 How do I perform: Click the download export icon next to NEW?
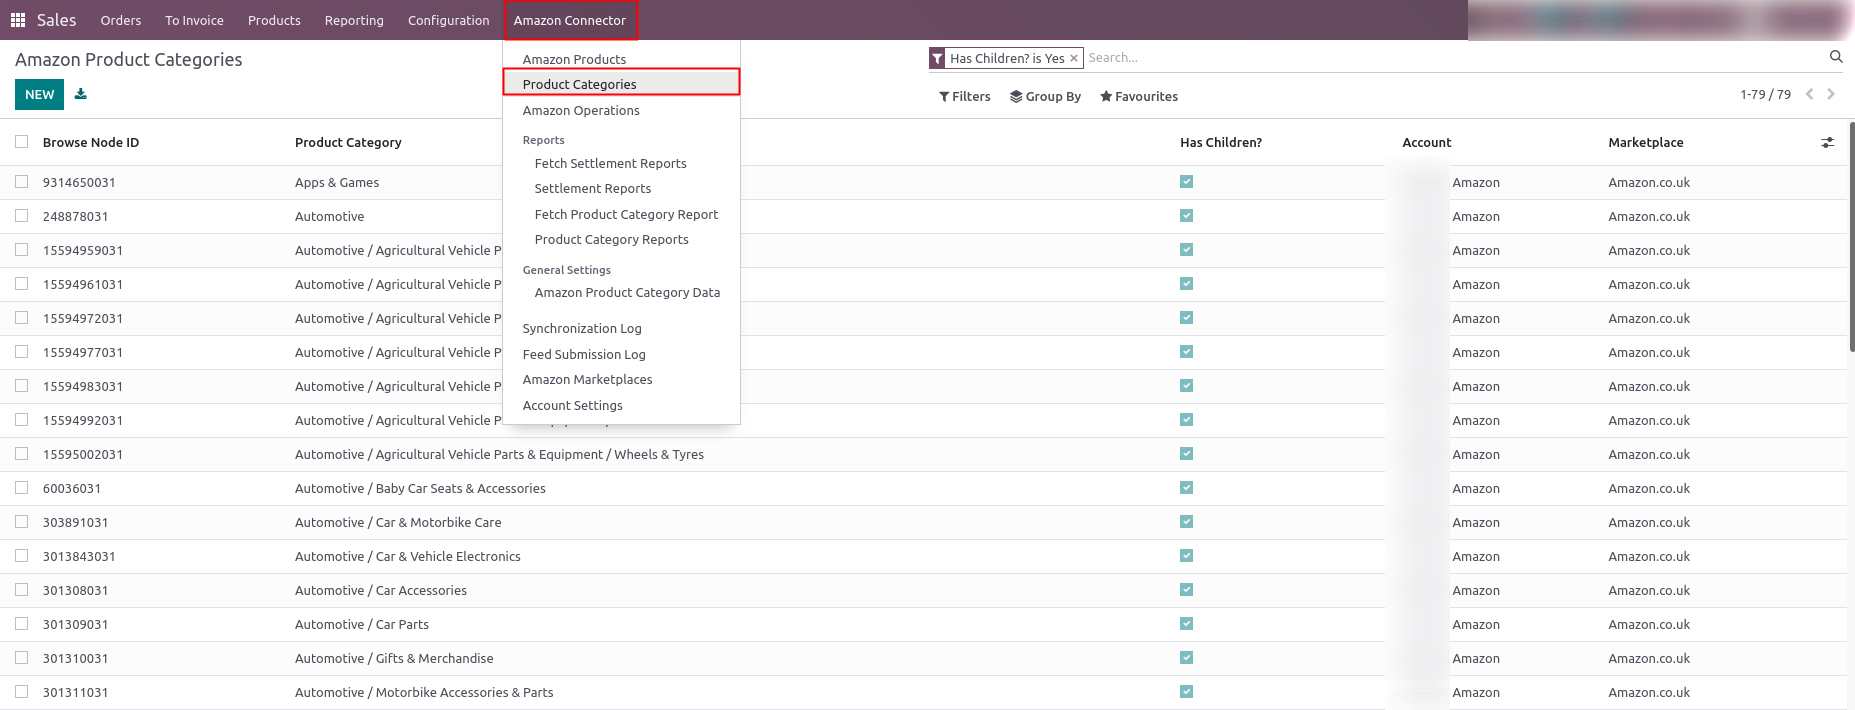[x=81, y=94]
